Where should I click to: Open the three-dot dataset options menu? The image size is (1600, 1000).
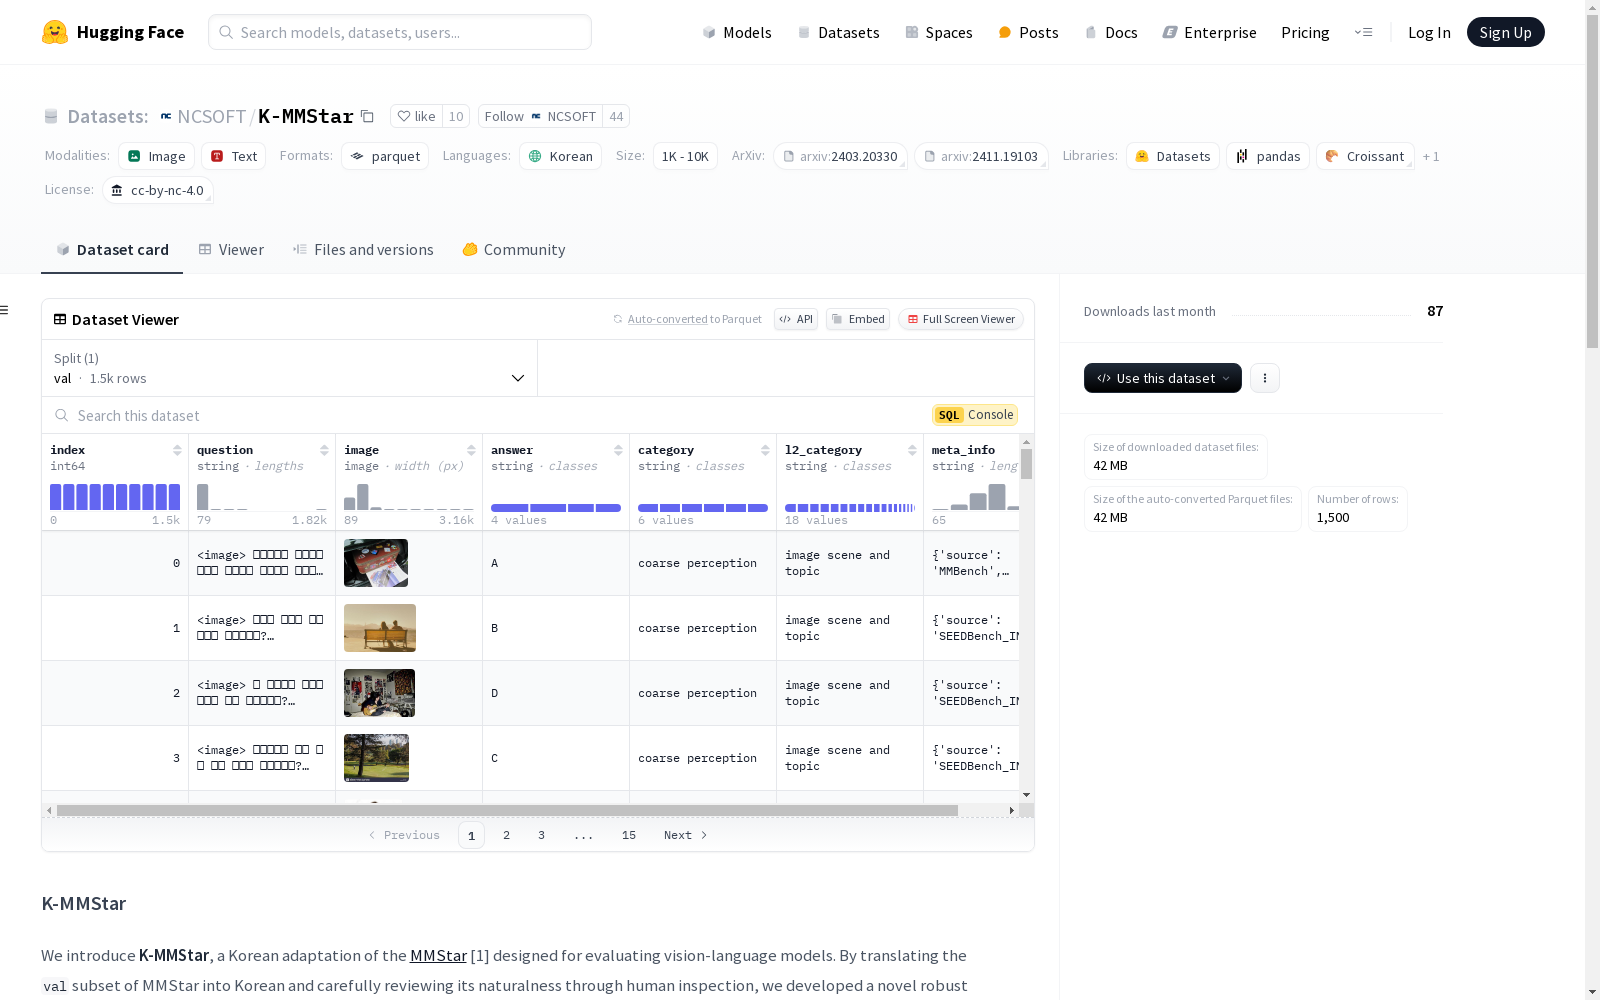[1265, 378]
